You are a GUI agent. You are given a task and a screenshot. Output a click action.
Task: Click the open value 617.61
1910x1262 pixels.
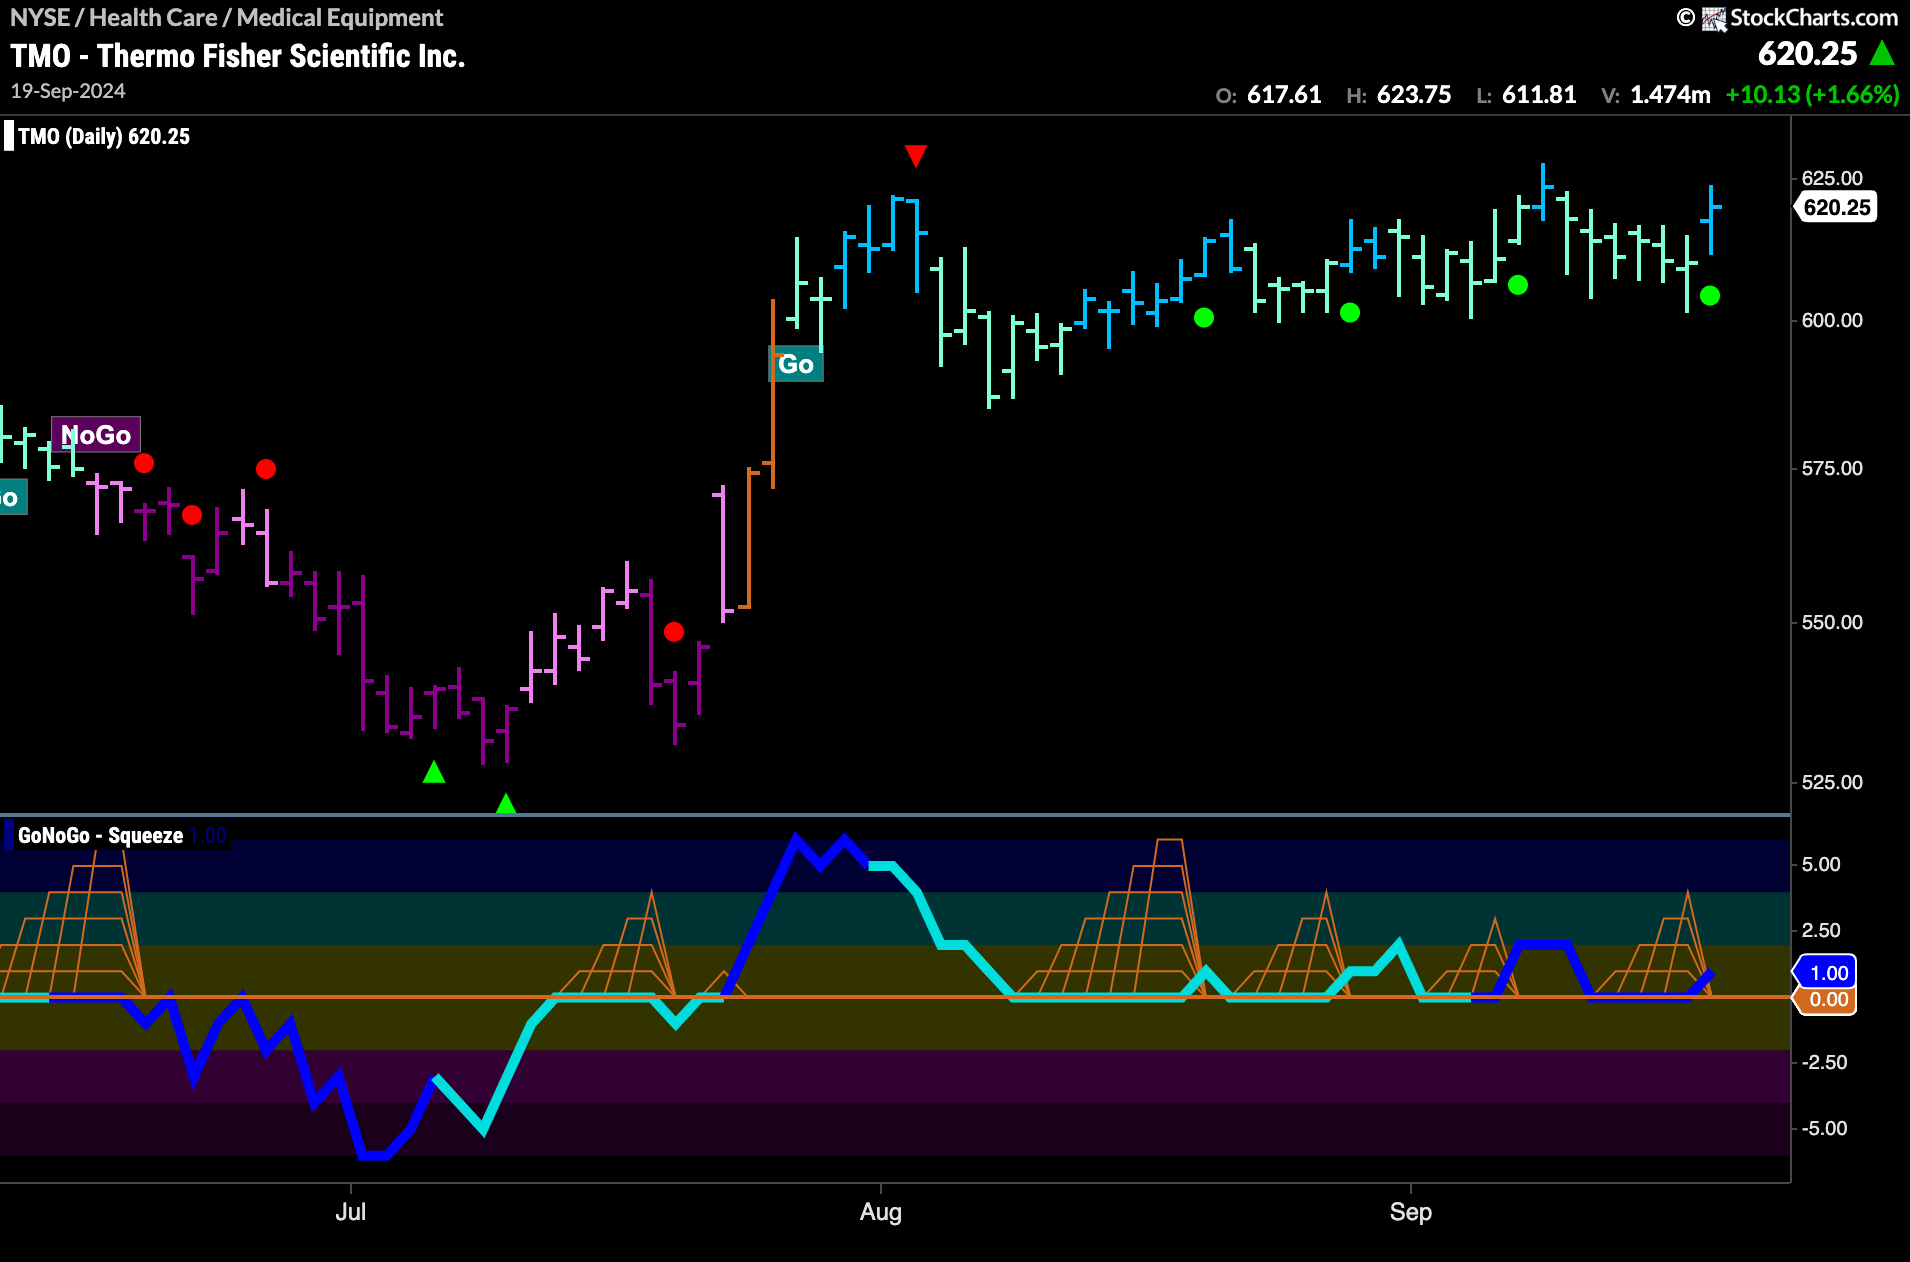coord(1284,95)
